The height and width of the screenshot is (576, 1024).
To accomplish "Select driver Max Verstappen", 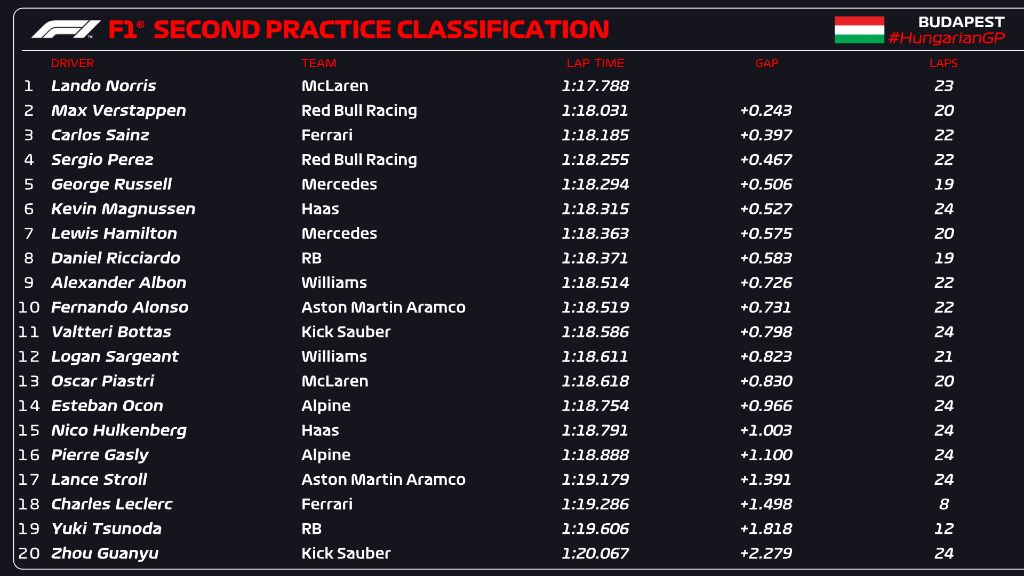I will click(x=118, y=110).
